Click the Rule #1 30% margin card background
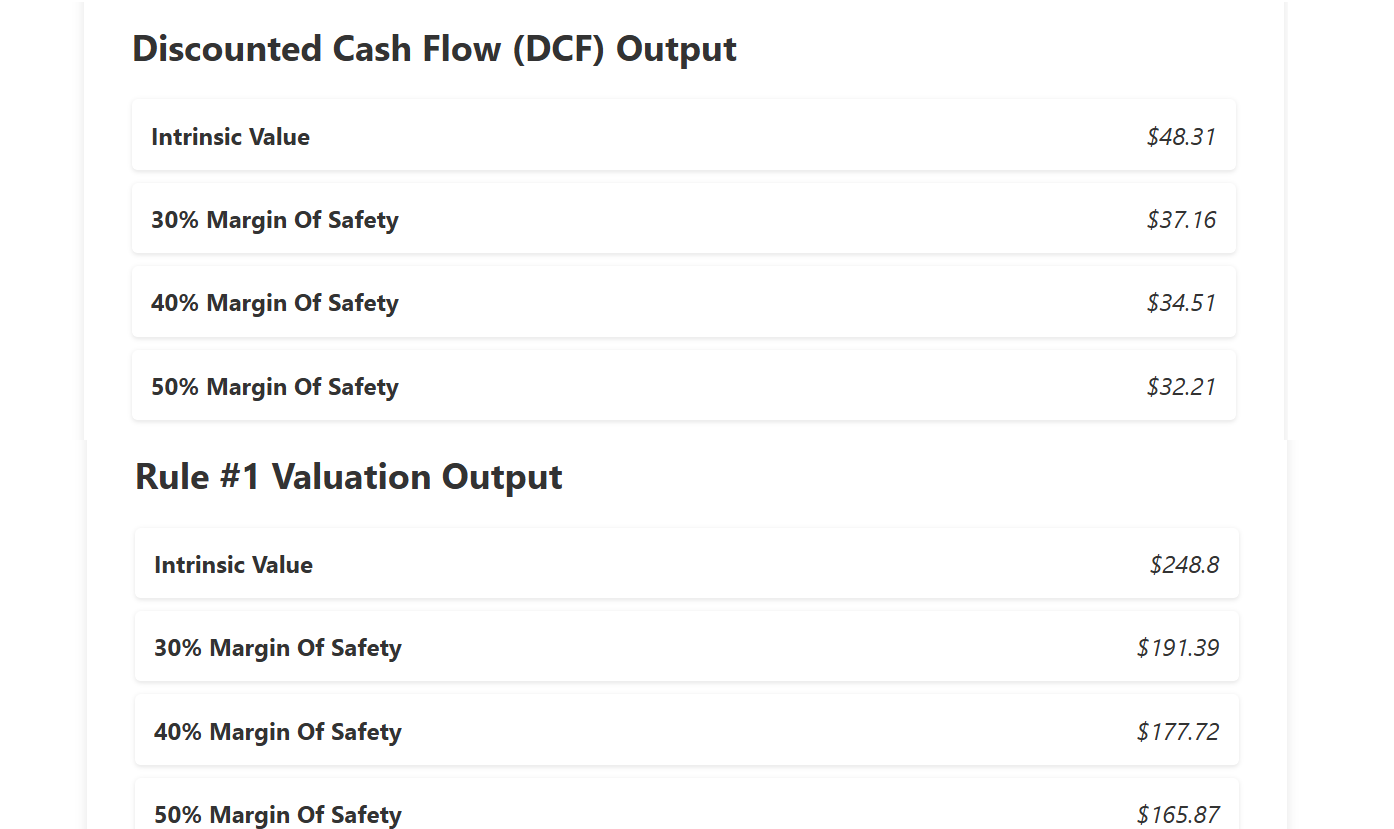Image resolution: width=1394 pixels, height=829 pixels. click(x=687, y=647)
